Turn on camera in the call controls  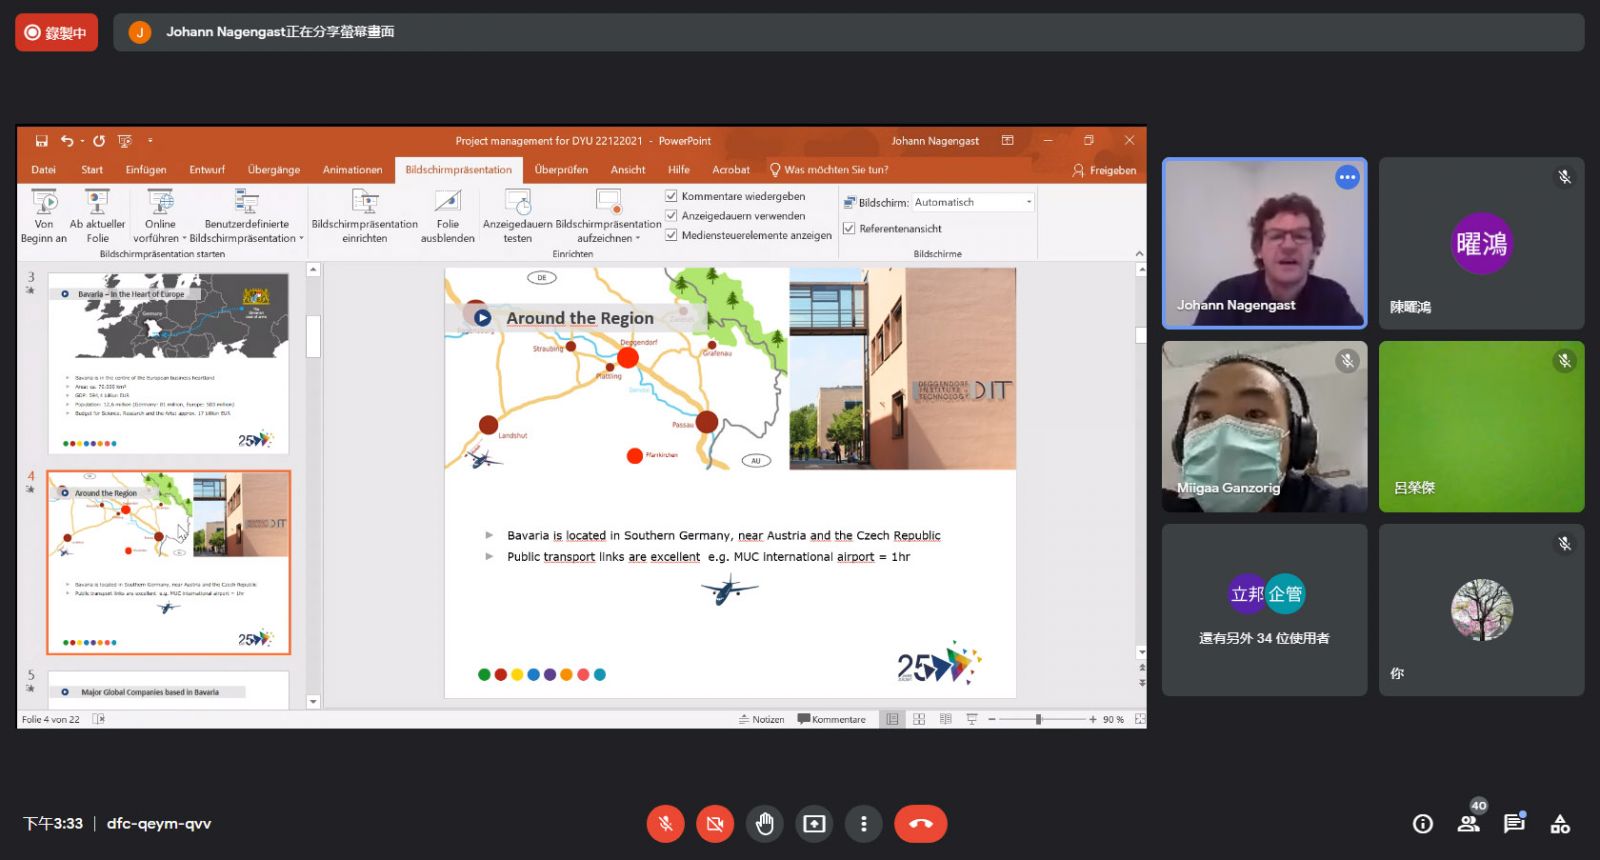coord(715,824)
